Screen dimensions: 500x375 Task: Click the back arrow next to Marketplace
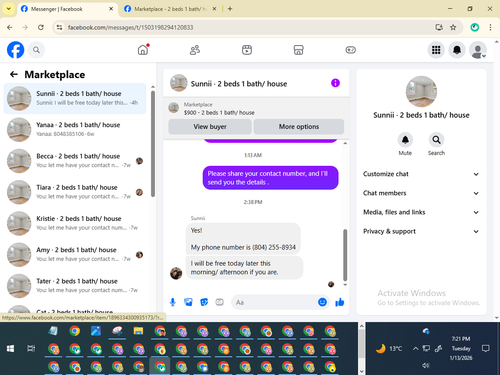[14, 74]
